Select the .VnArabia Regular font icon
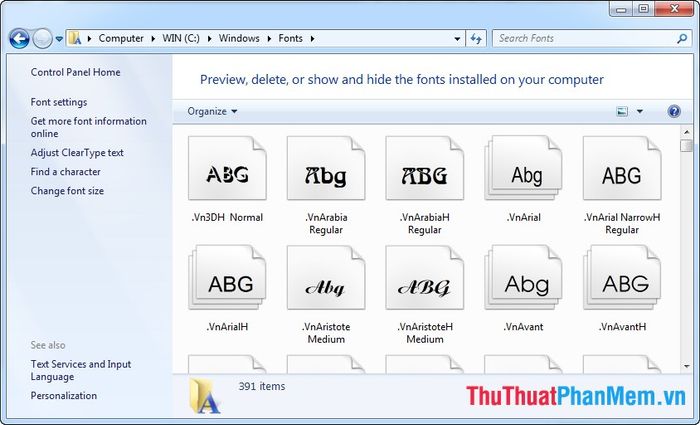The image size is (700, 425). (x=326, y=168)
